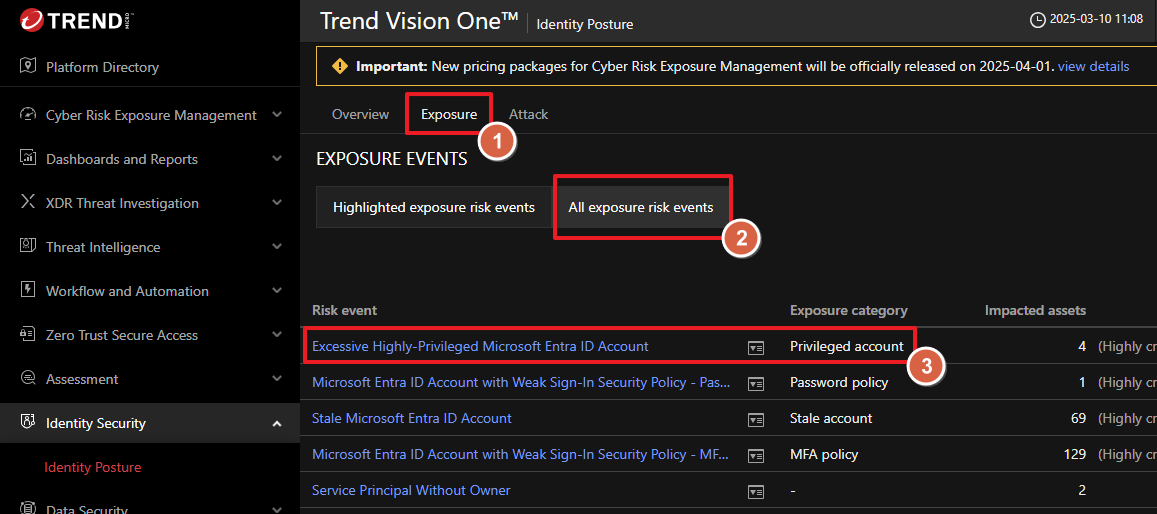Switch to the Attack tab

[x=528, y=114]
